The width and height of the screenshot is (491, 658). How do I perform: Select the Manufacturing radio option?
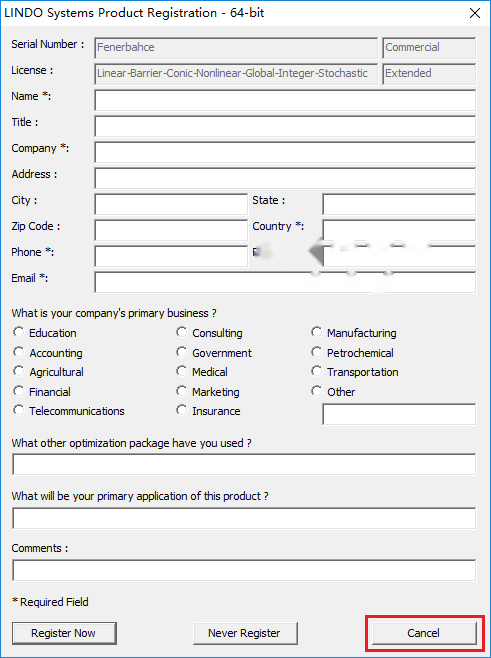(x=316, y=332)
